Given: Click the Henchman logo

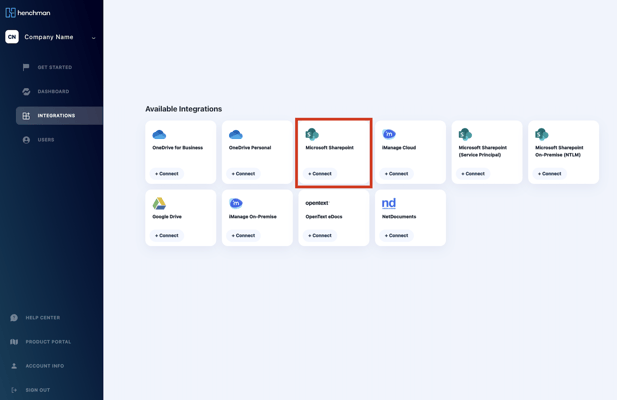Looking at the screenshot, I should (28, 13).
